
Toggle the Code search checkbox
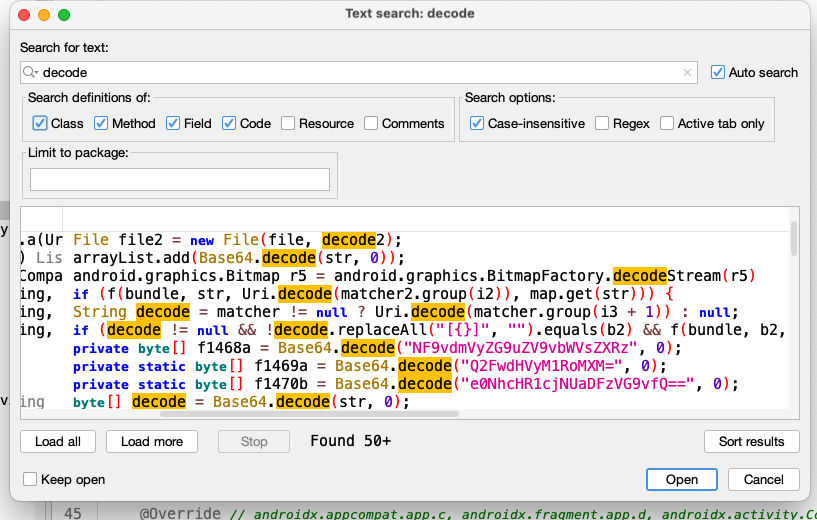[x=229, y=123]
